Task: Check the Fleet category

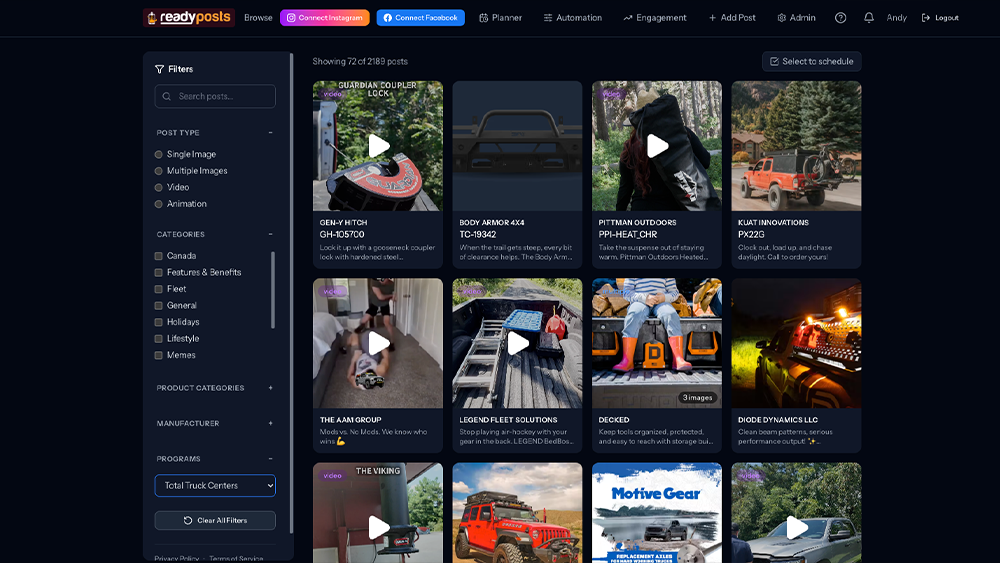Action: point(158,289)
